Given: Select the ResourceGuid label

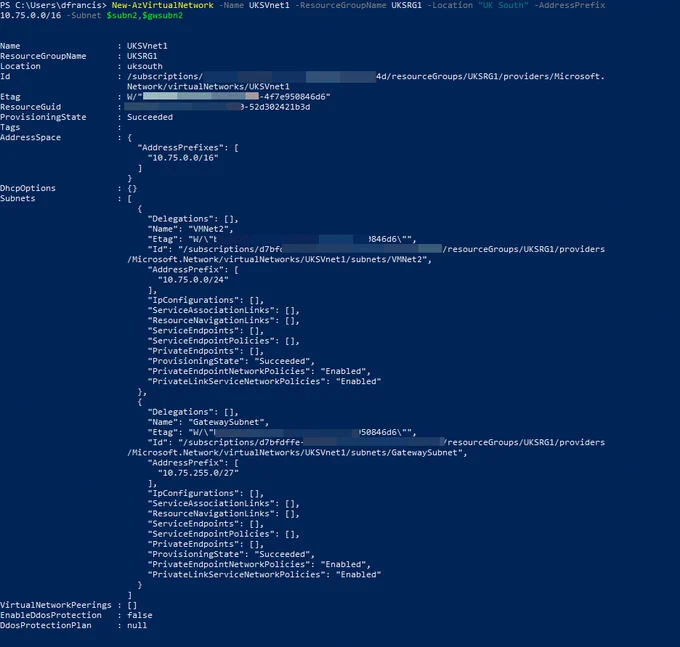Looking at the screenshot, I should [x=30, y=107].
